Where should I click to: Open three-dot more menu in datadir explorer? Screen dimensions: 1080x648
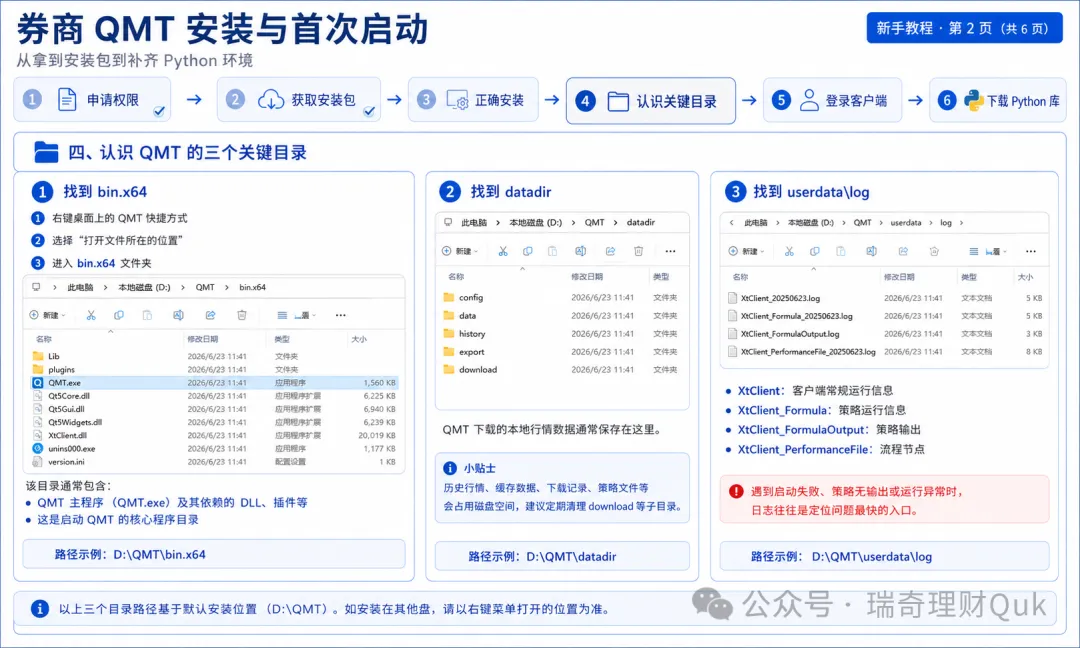point(670,251)
